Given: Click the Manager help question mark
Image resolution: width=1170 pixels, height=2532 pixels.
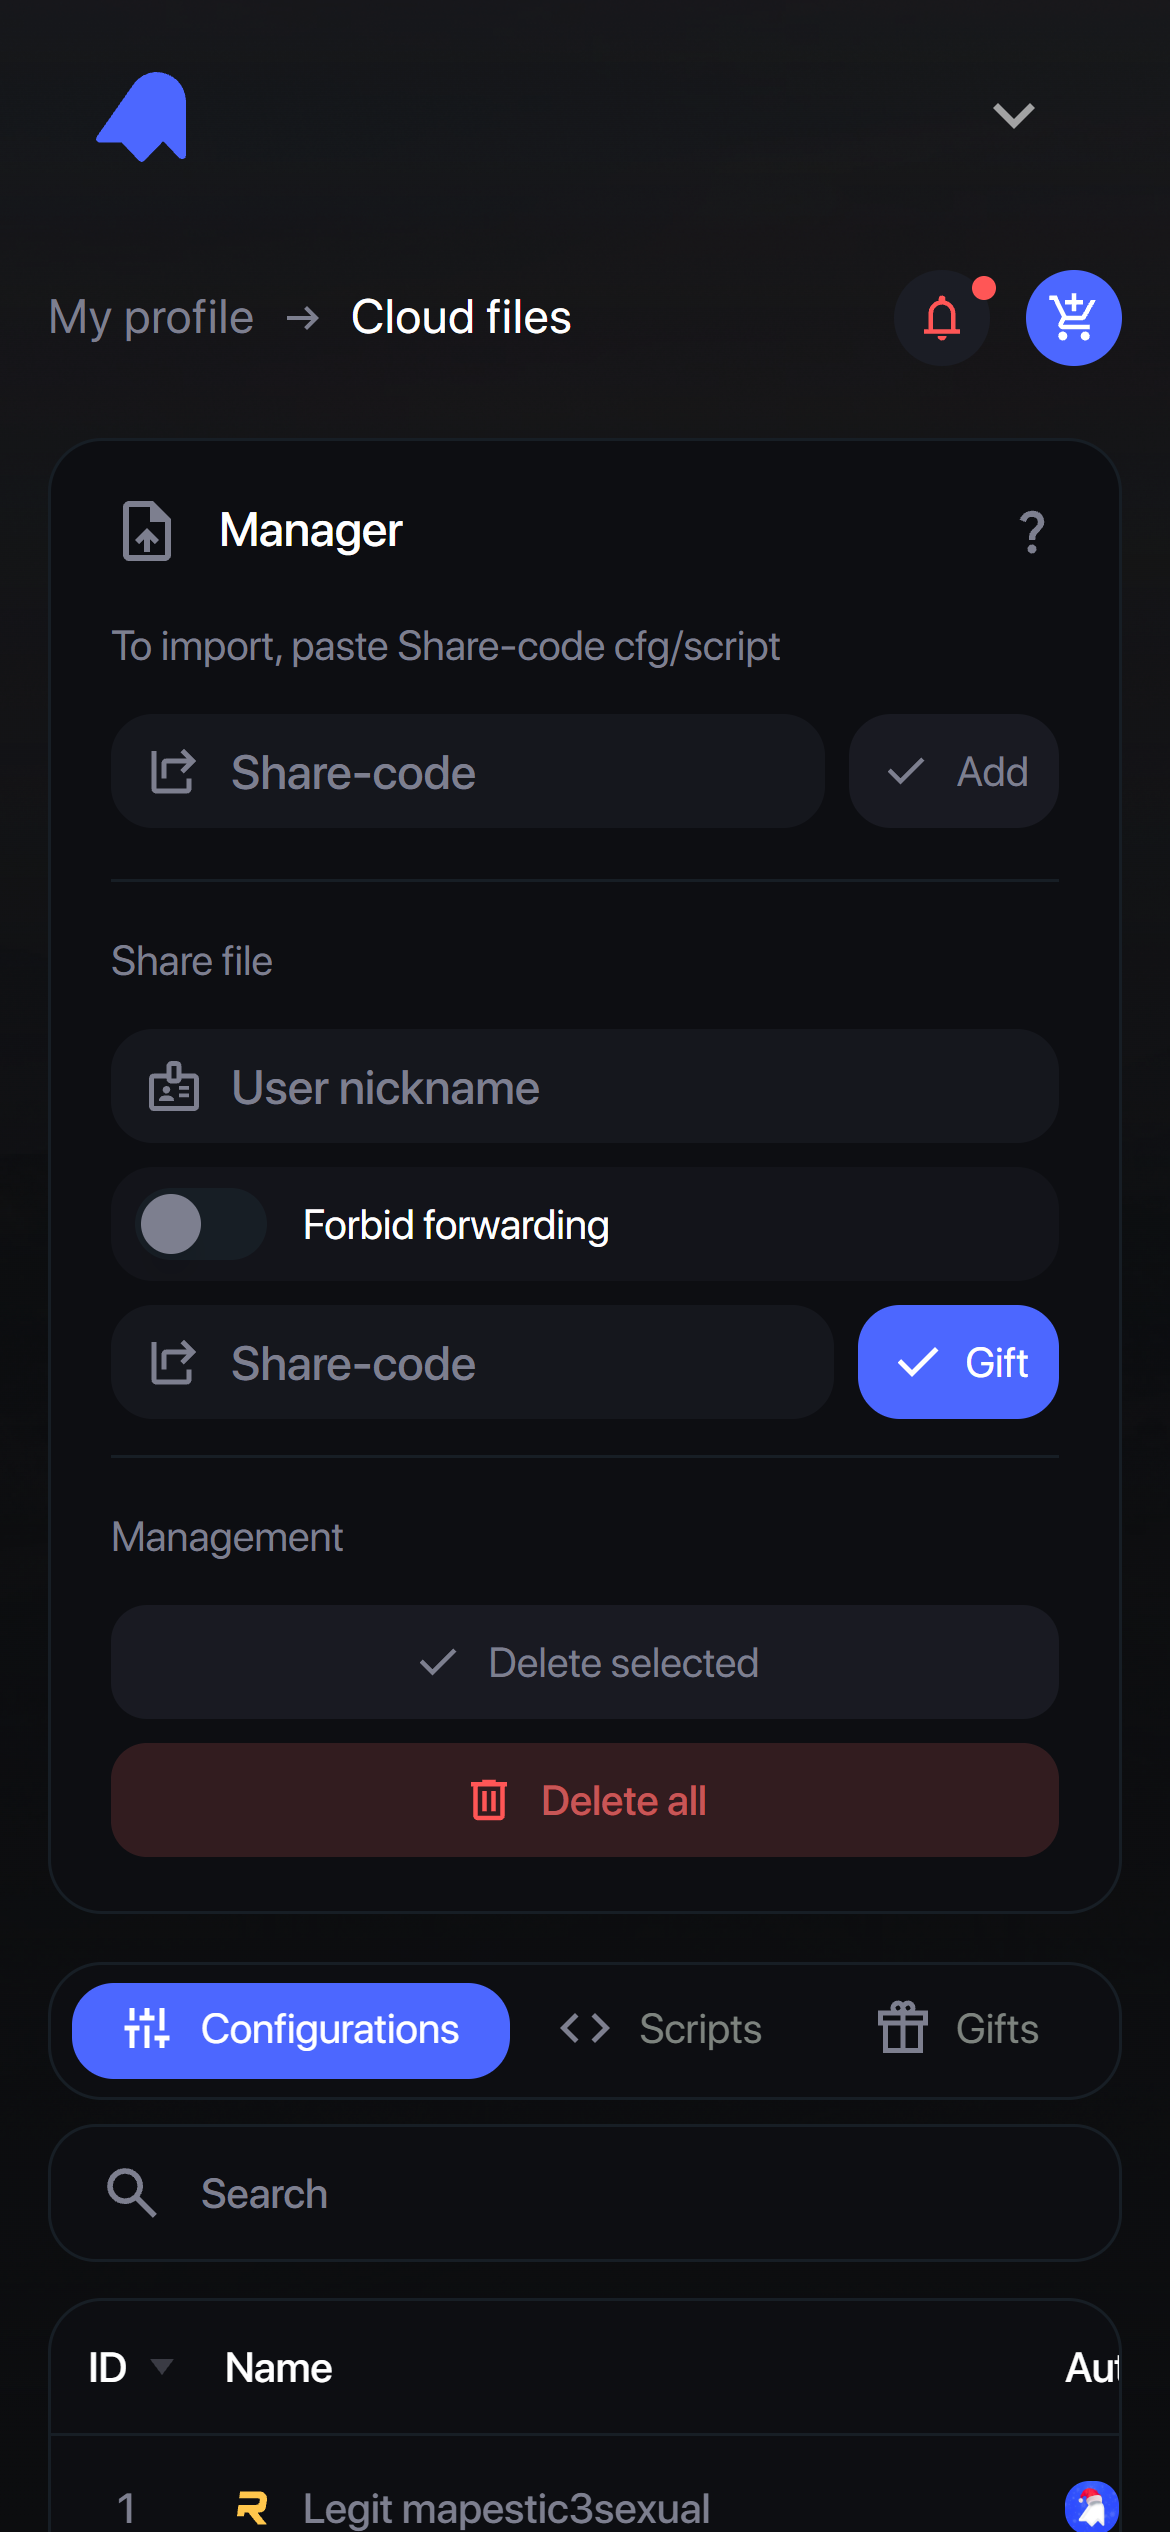Looking at the screenshot, I should click(x=1032, y=531).
